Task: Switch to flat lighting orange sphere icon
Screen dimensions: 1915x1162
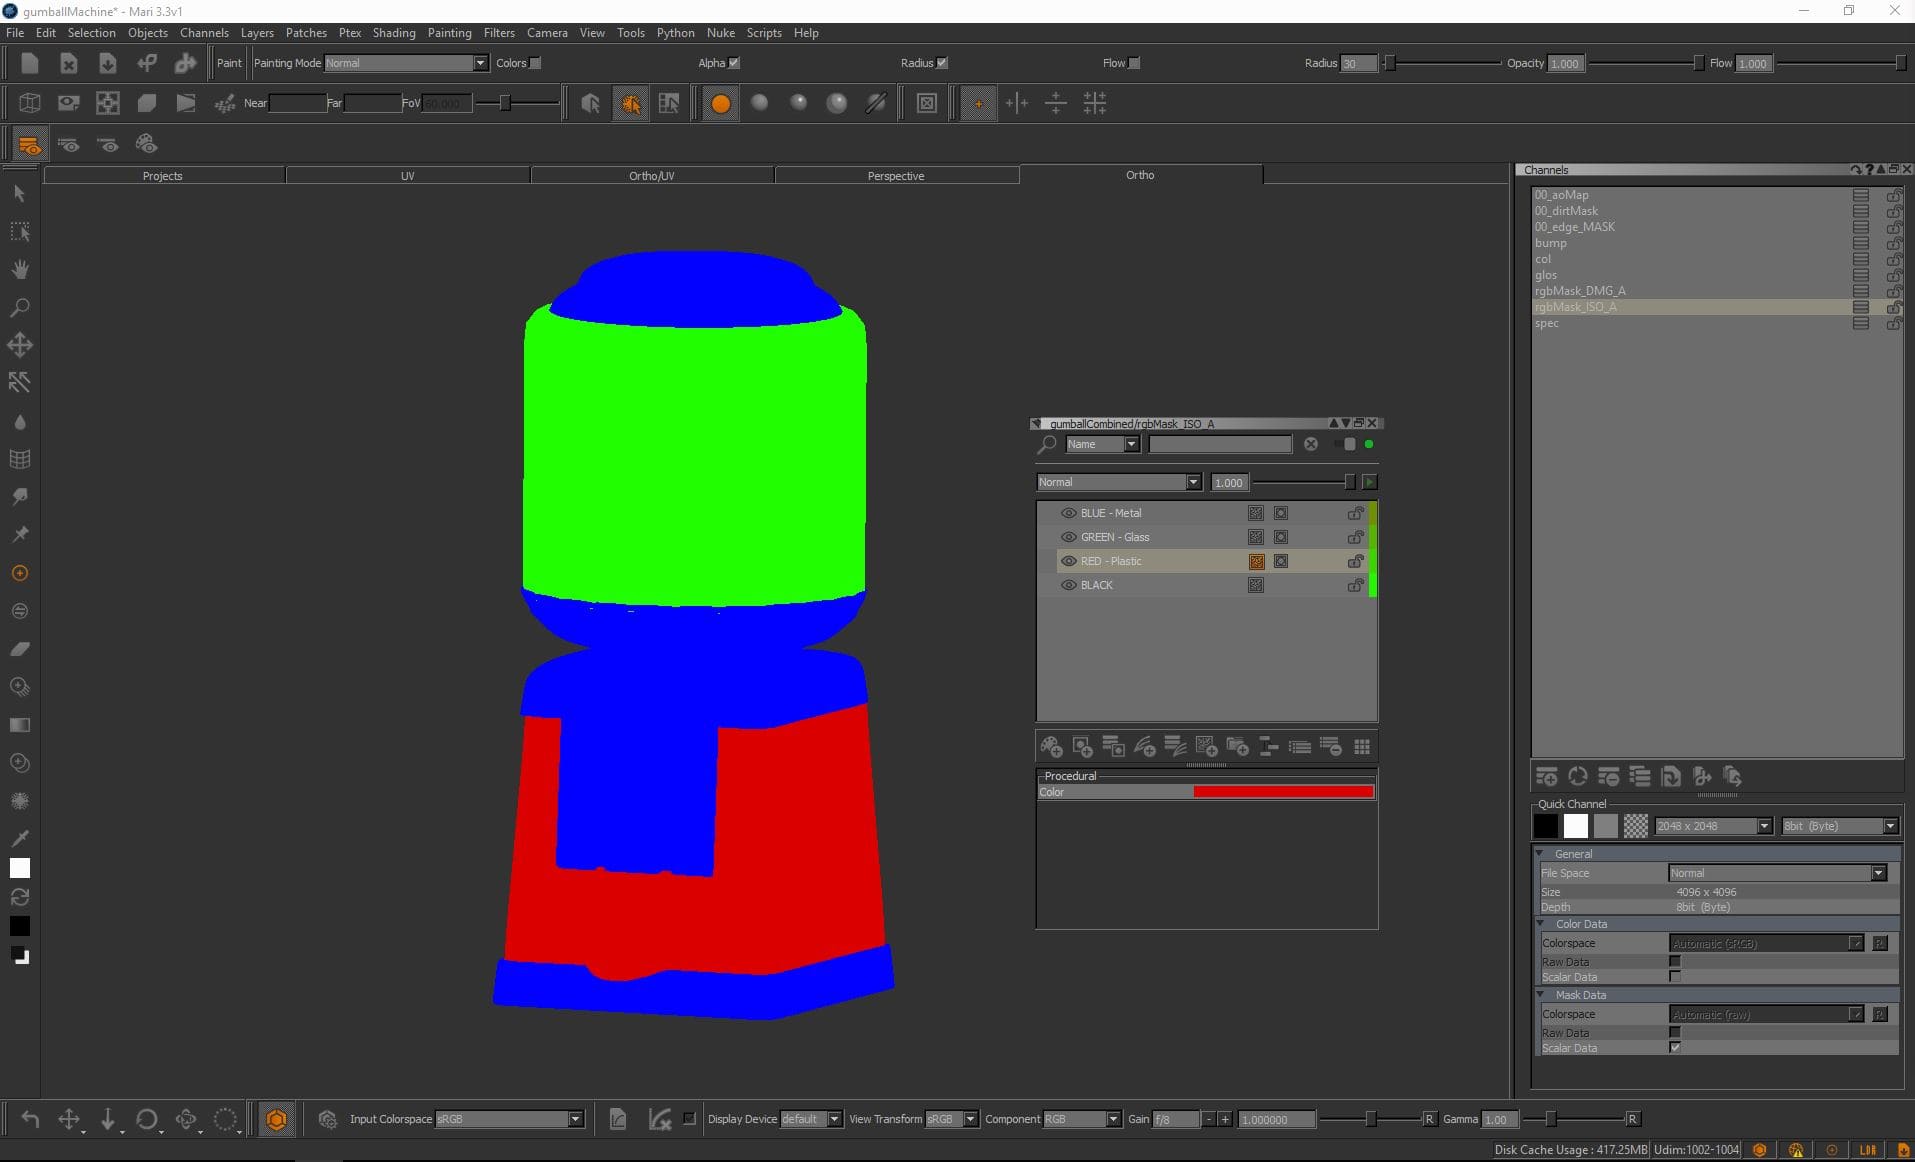Action: coord(720,103)
